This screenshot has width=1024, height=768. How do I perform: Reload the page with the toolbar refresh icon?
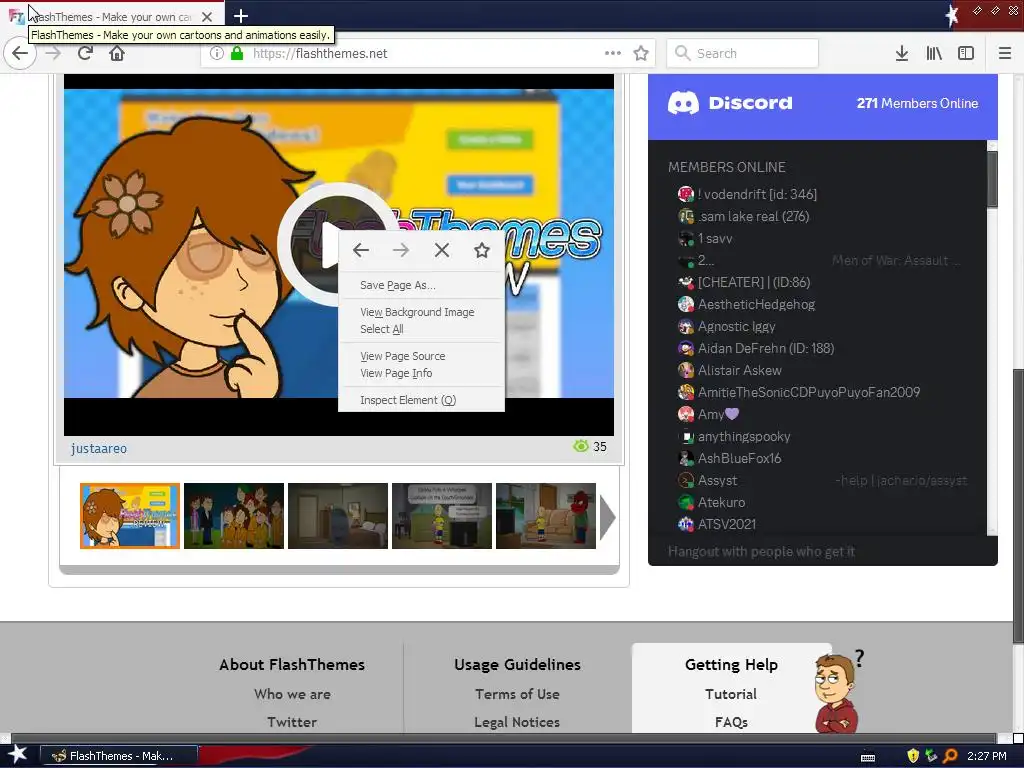click(x=85, y=54)
